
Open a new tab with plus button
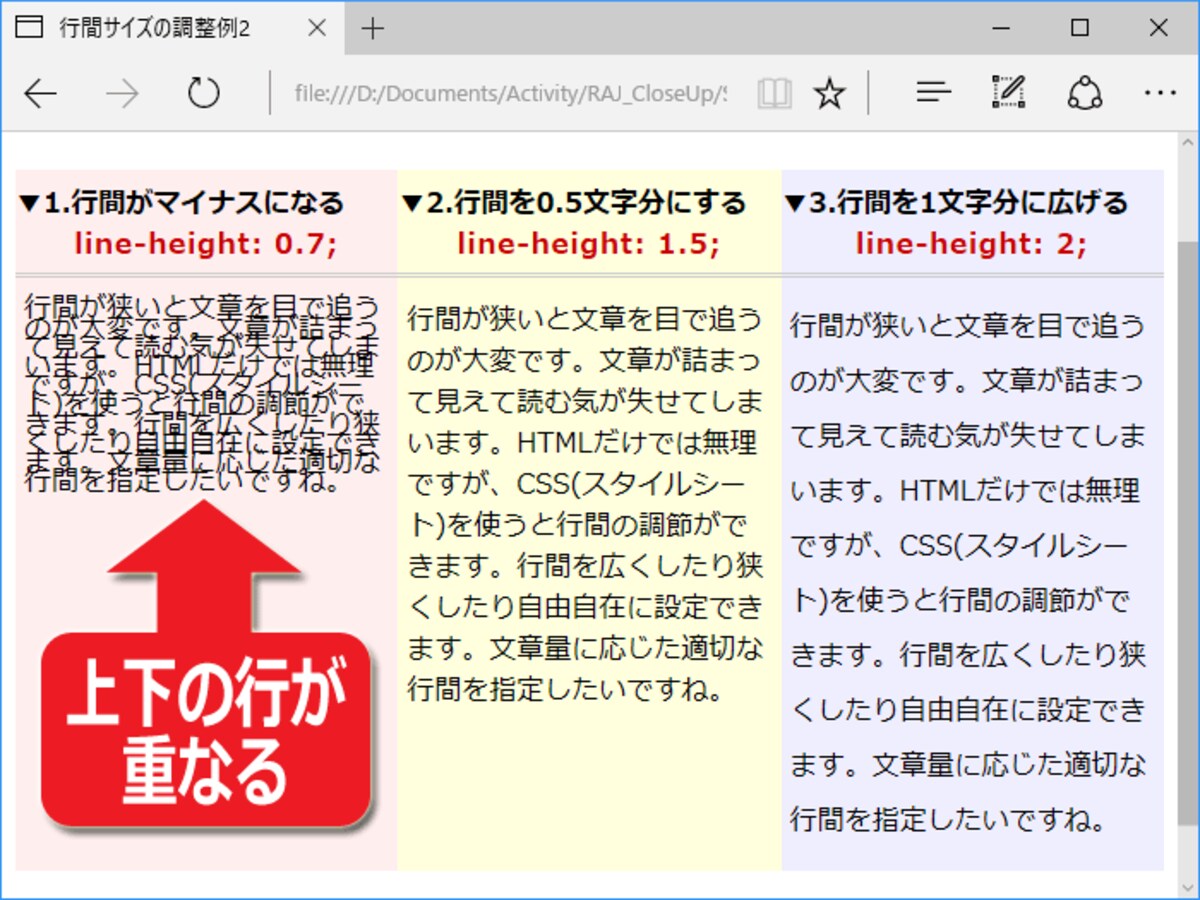[373, 28]
